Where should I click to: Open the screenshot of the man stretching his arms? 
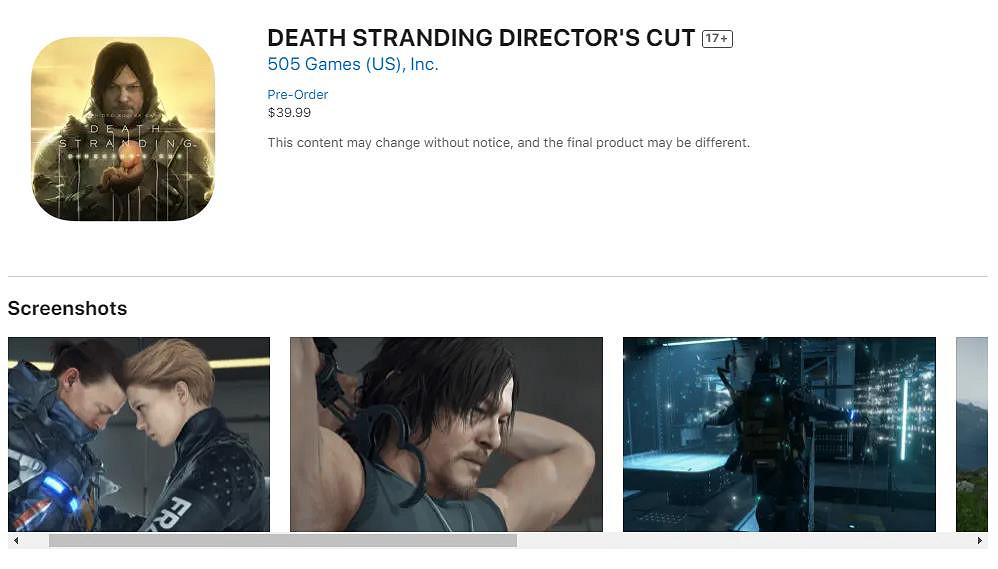point(446,434)
